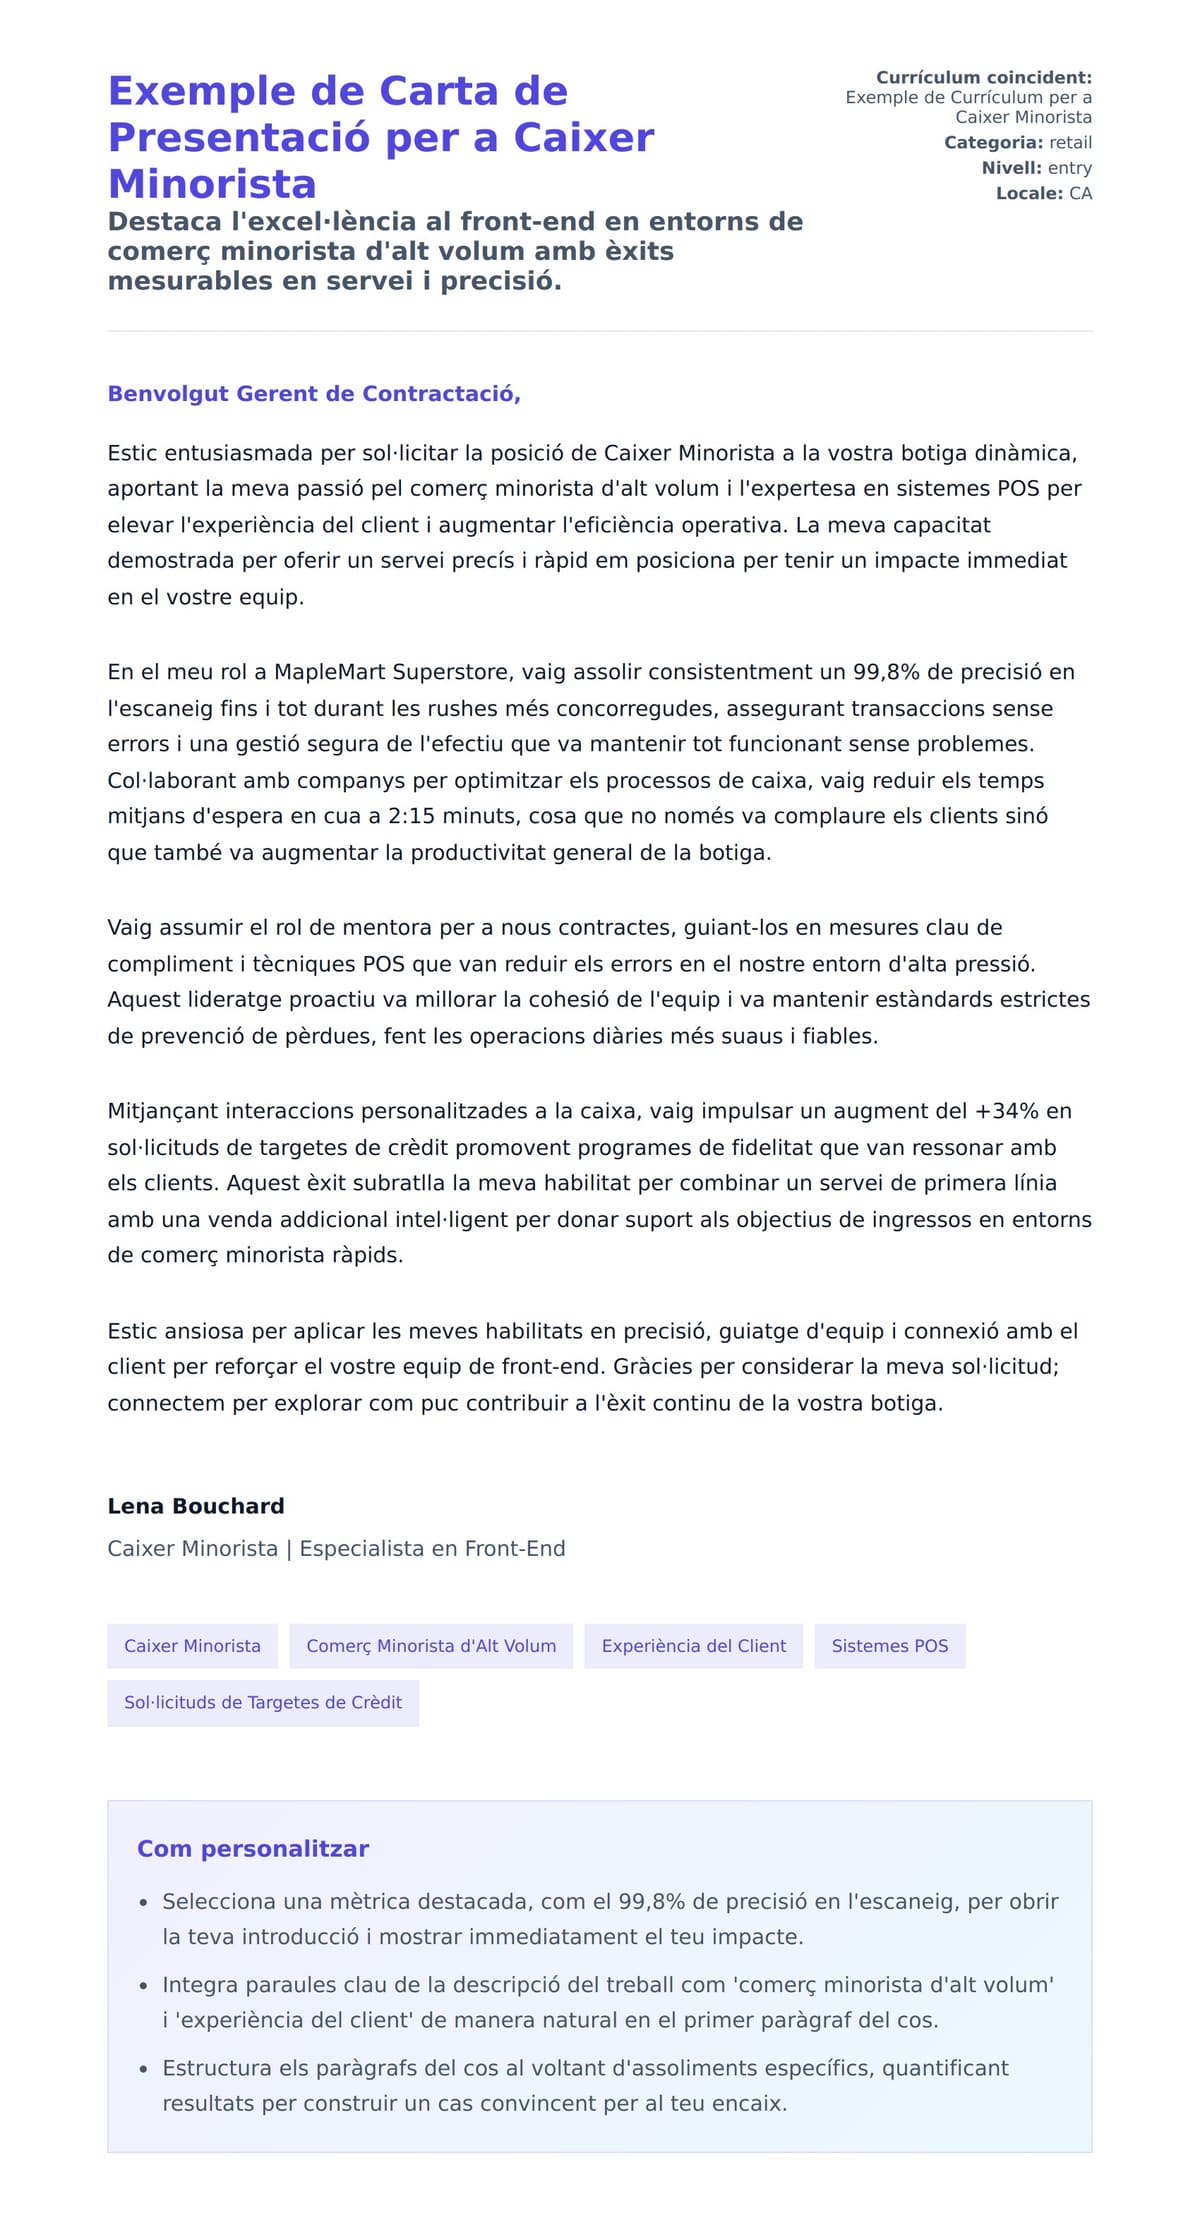This screenshot has height=2221, width=1200.
Task: Select the 'Comerç Minorista d'Alt Volum' tag
Action: point(431,1646)
